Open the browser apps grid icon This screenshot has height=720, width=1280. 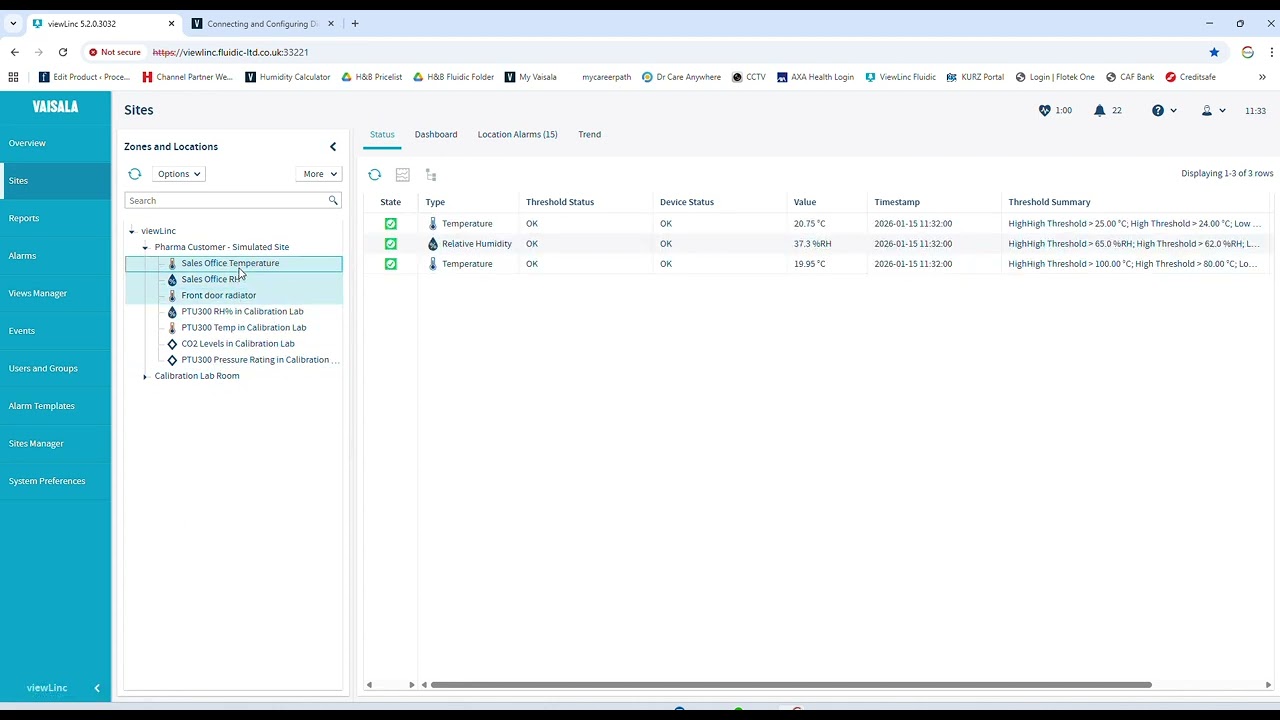click(x=13, y=77)
